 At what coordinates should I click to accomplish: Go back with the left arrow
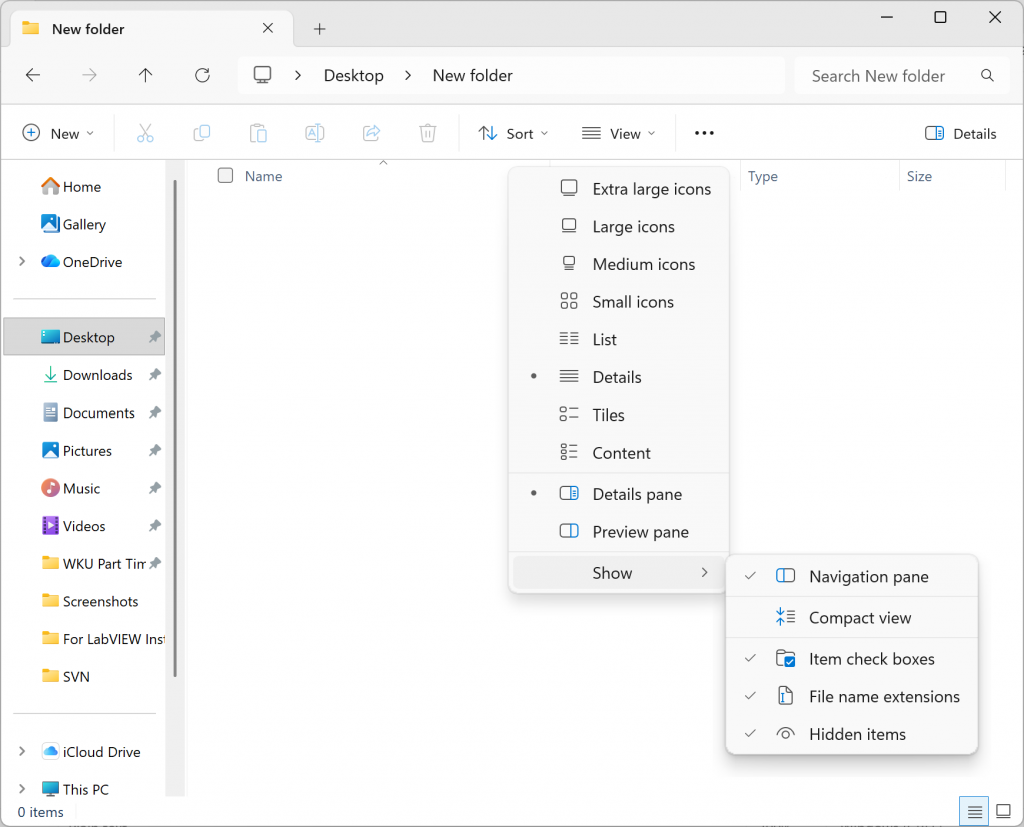[33, 75]
